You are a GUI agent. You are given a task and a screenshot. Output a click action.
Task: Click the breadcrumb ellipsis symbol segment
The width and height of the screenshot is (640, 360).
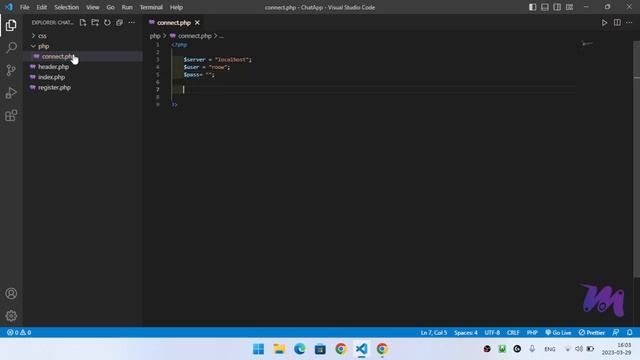(221, 36)
